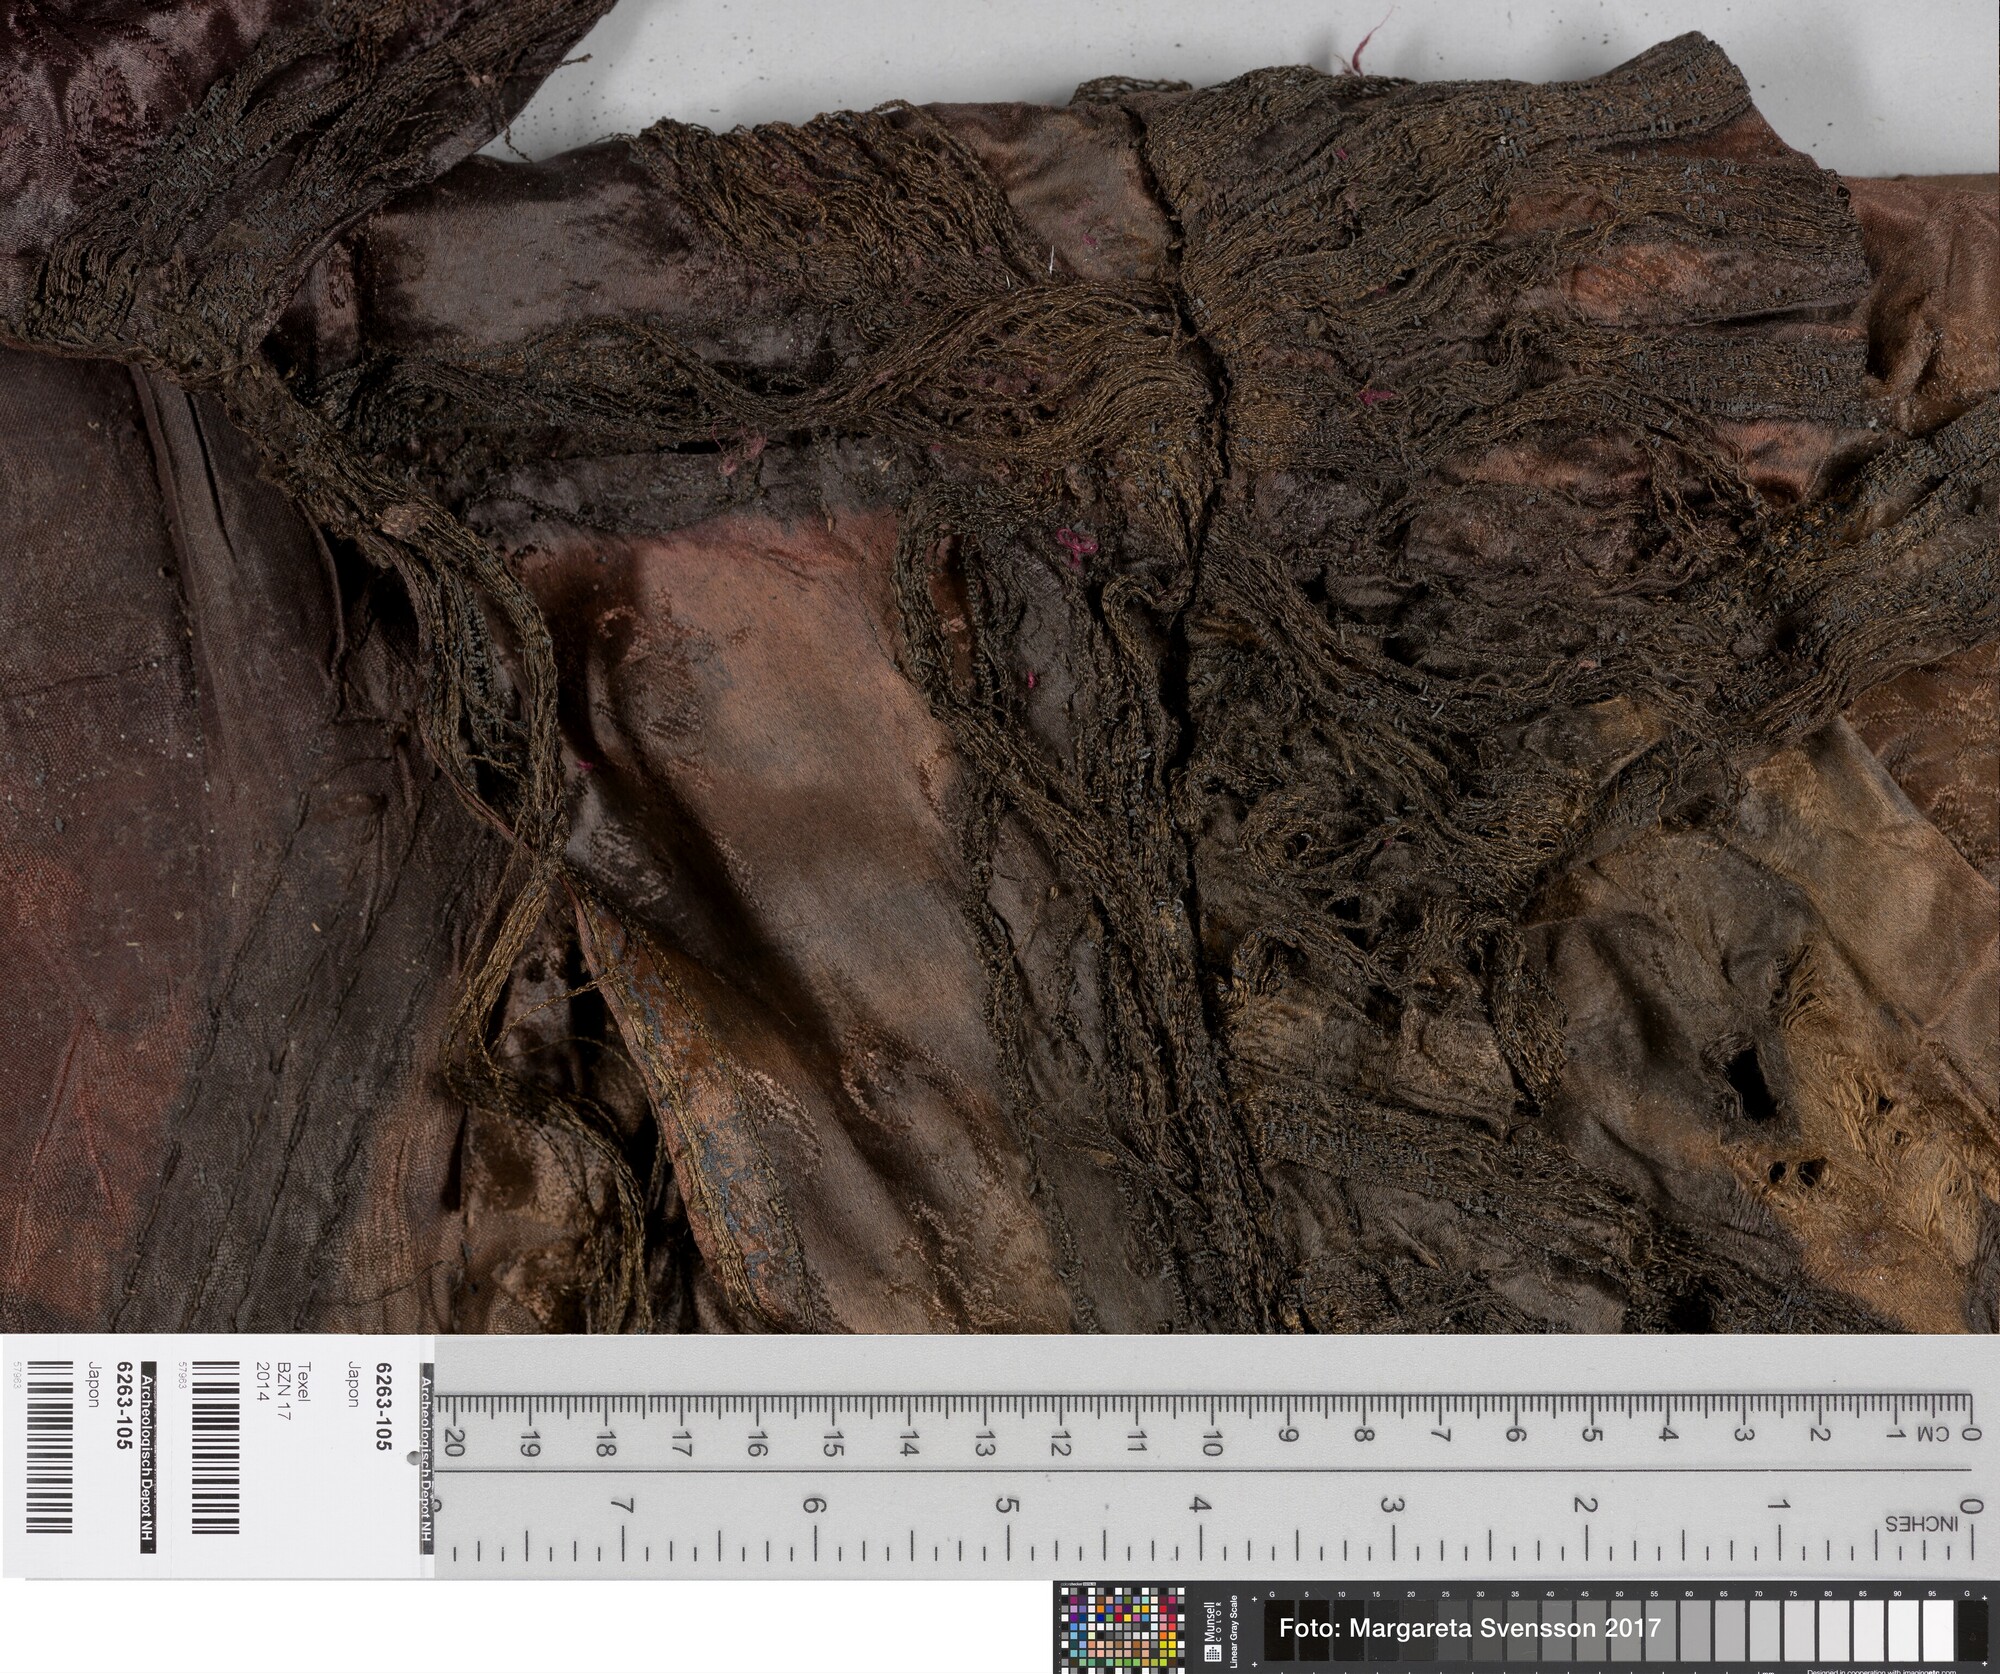
Task: Click the punched hole in the label tag
Action: (x=413, y=1459)
